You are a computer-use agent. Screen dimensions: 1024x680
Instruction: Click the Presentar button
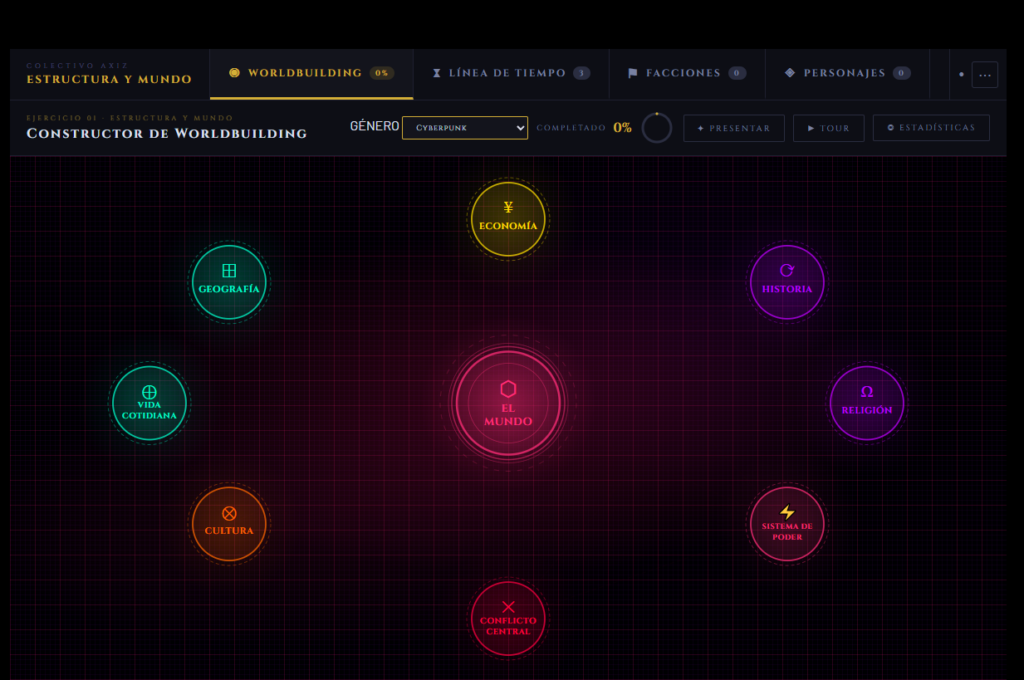coord(733,128)
